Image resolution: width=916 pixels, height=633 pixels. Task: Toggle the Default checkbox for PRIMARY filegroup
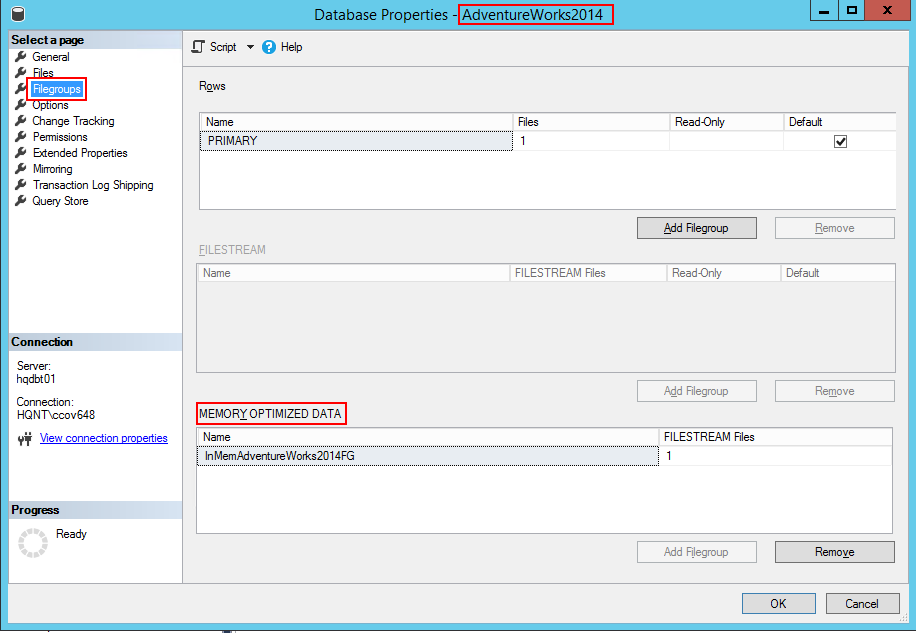pyautogui.click(x=840, y=141)
